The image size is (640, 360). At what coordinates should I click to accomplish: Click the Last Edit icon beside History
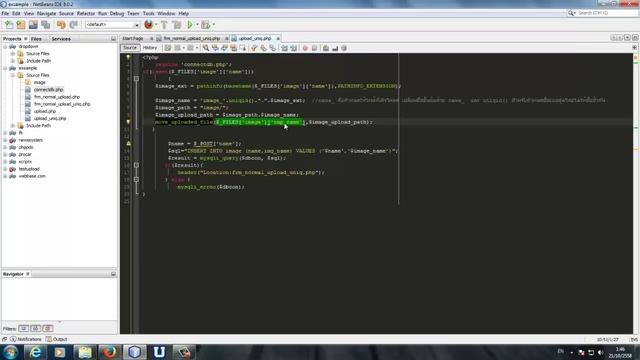coord(168,48)
